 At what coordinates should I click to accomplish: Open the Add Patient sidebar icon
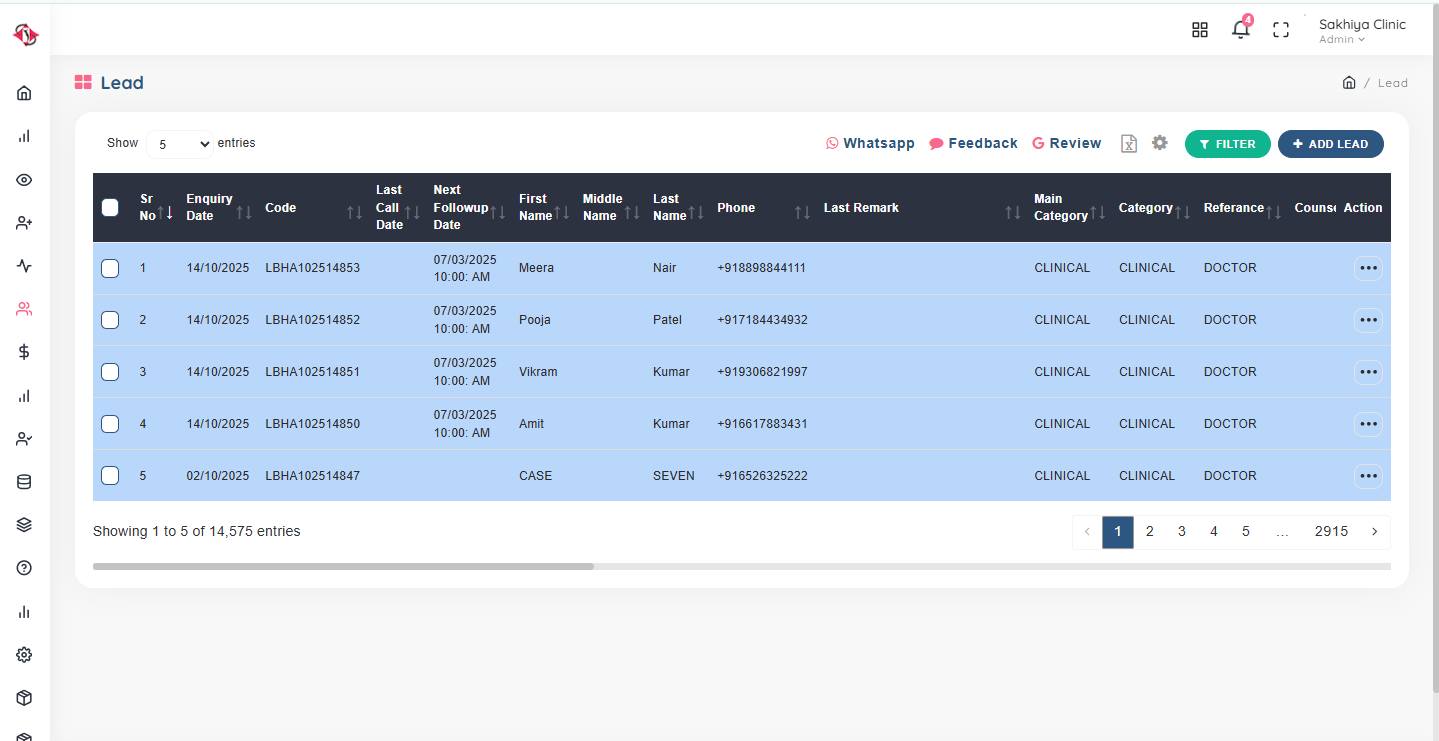coord(23,222)
